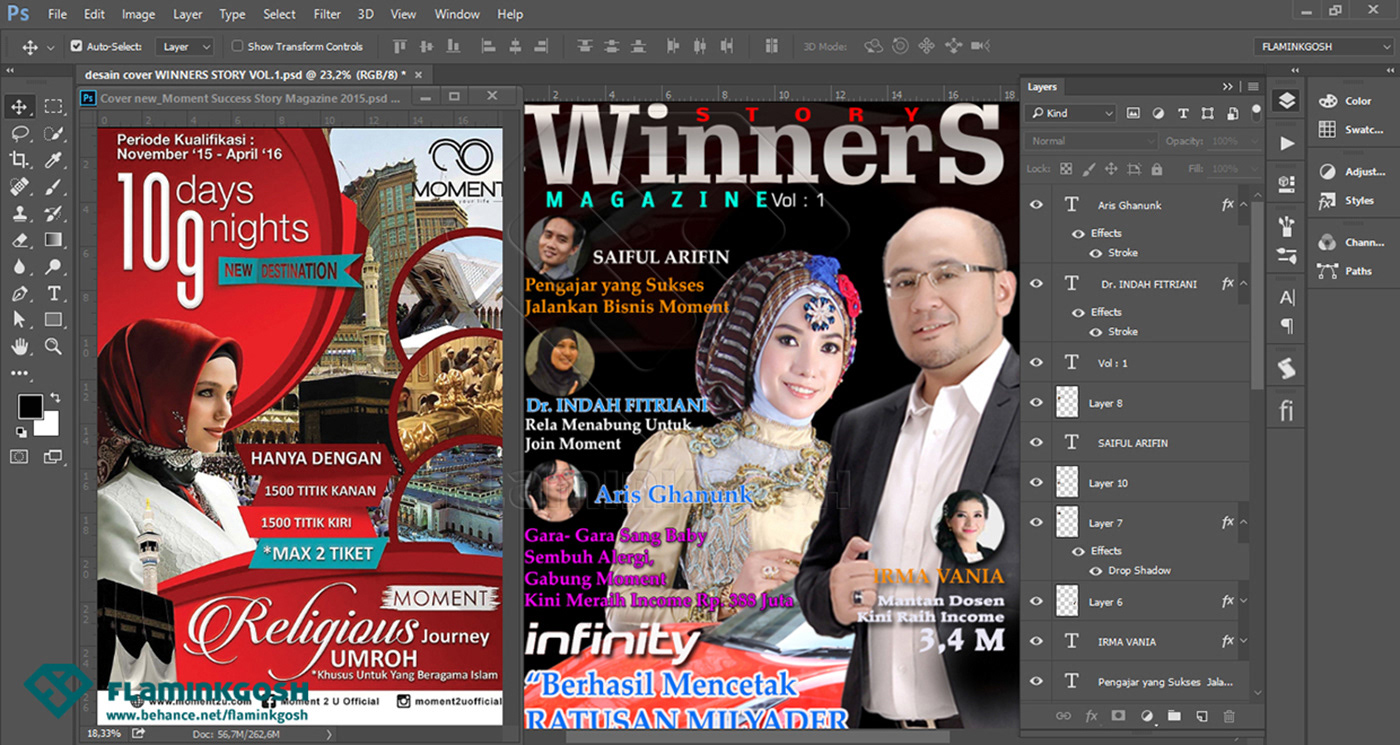Select the History Brush tool
Viewport: 1400px width, 745px height.
[x=53, y=213]
